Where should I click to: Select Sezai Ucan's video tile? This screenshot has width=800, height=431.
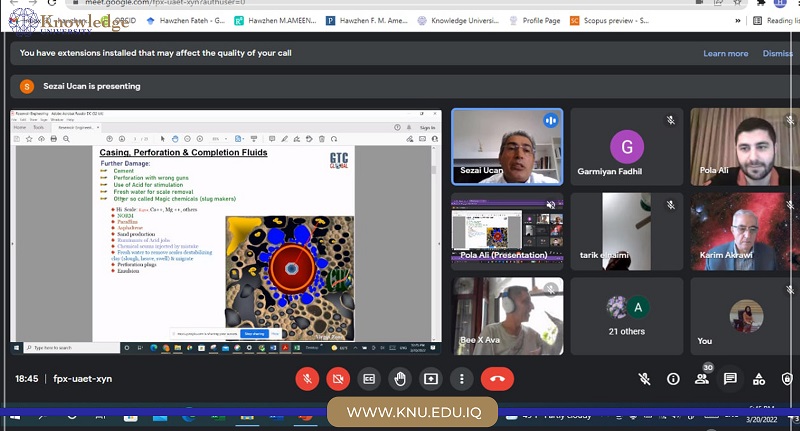508,146
